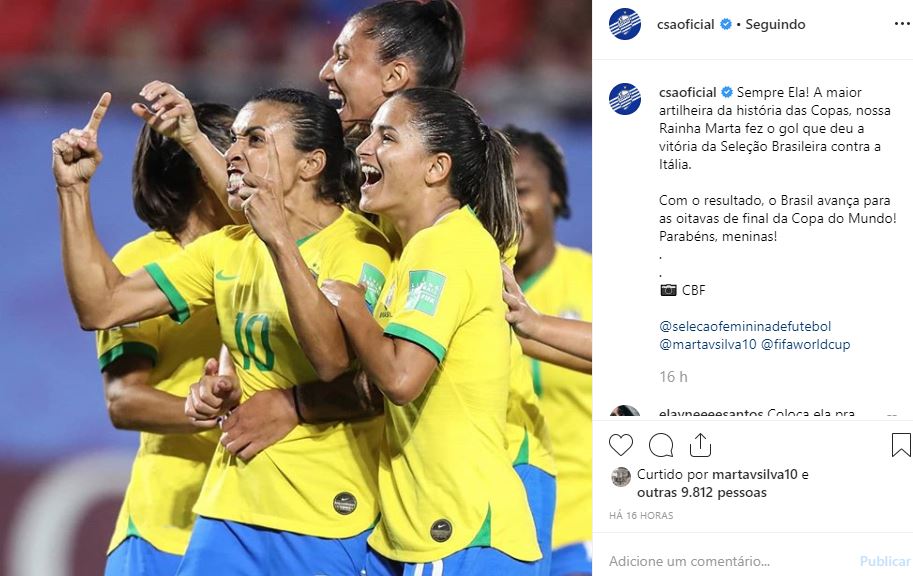Image resolution: width=913 pixels, height=576 pixels.
Task: Save post with bookmark icon
Action: coord(901,445)
